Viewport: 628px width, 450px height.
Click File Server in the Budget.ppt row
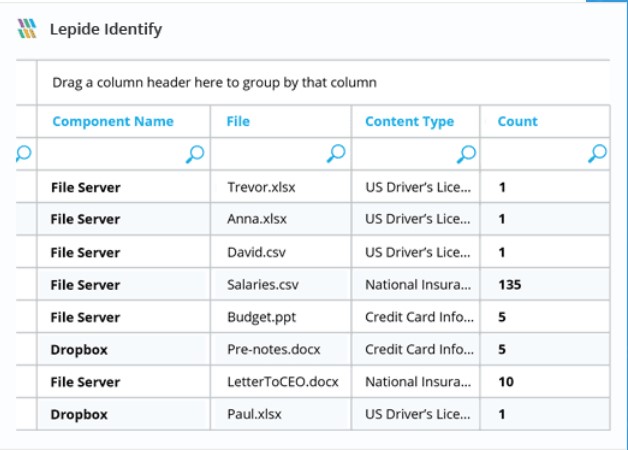click(85, 317)
